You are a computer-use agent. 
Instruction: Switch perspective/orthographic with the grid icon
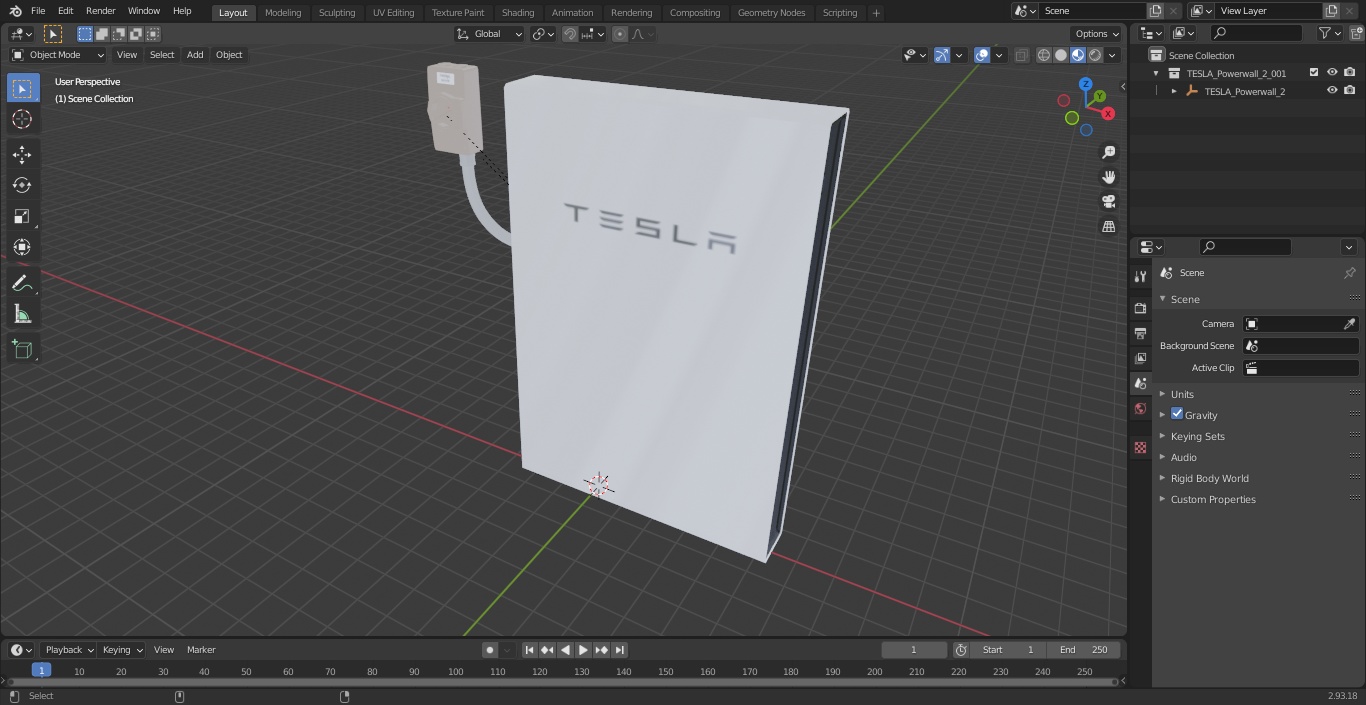pos(1109,226)
